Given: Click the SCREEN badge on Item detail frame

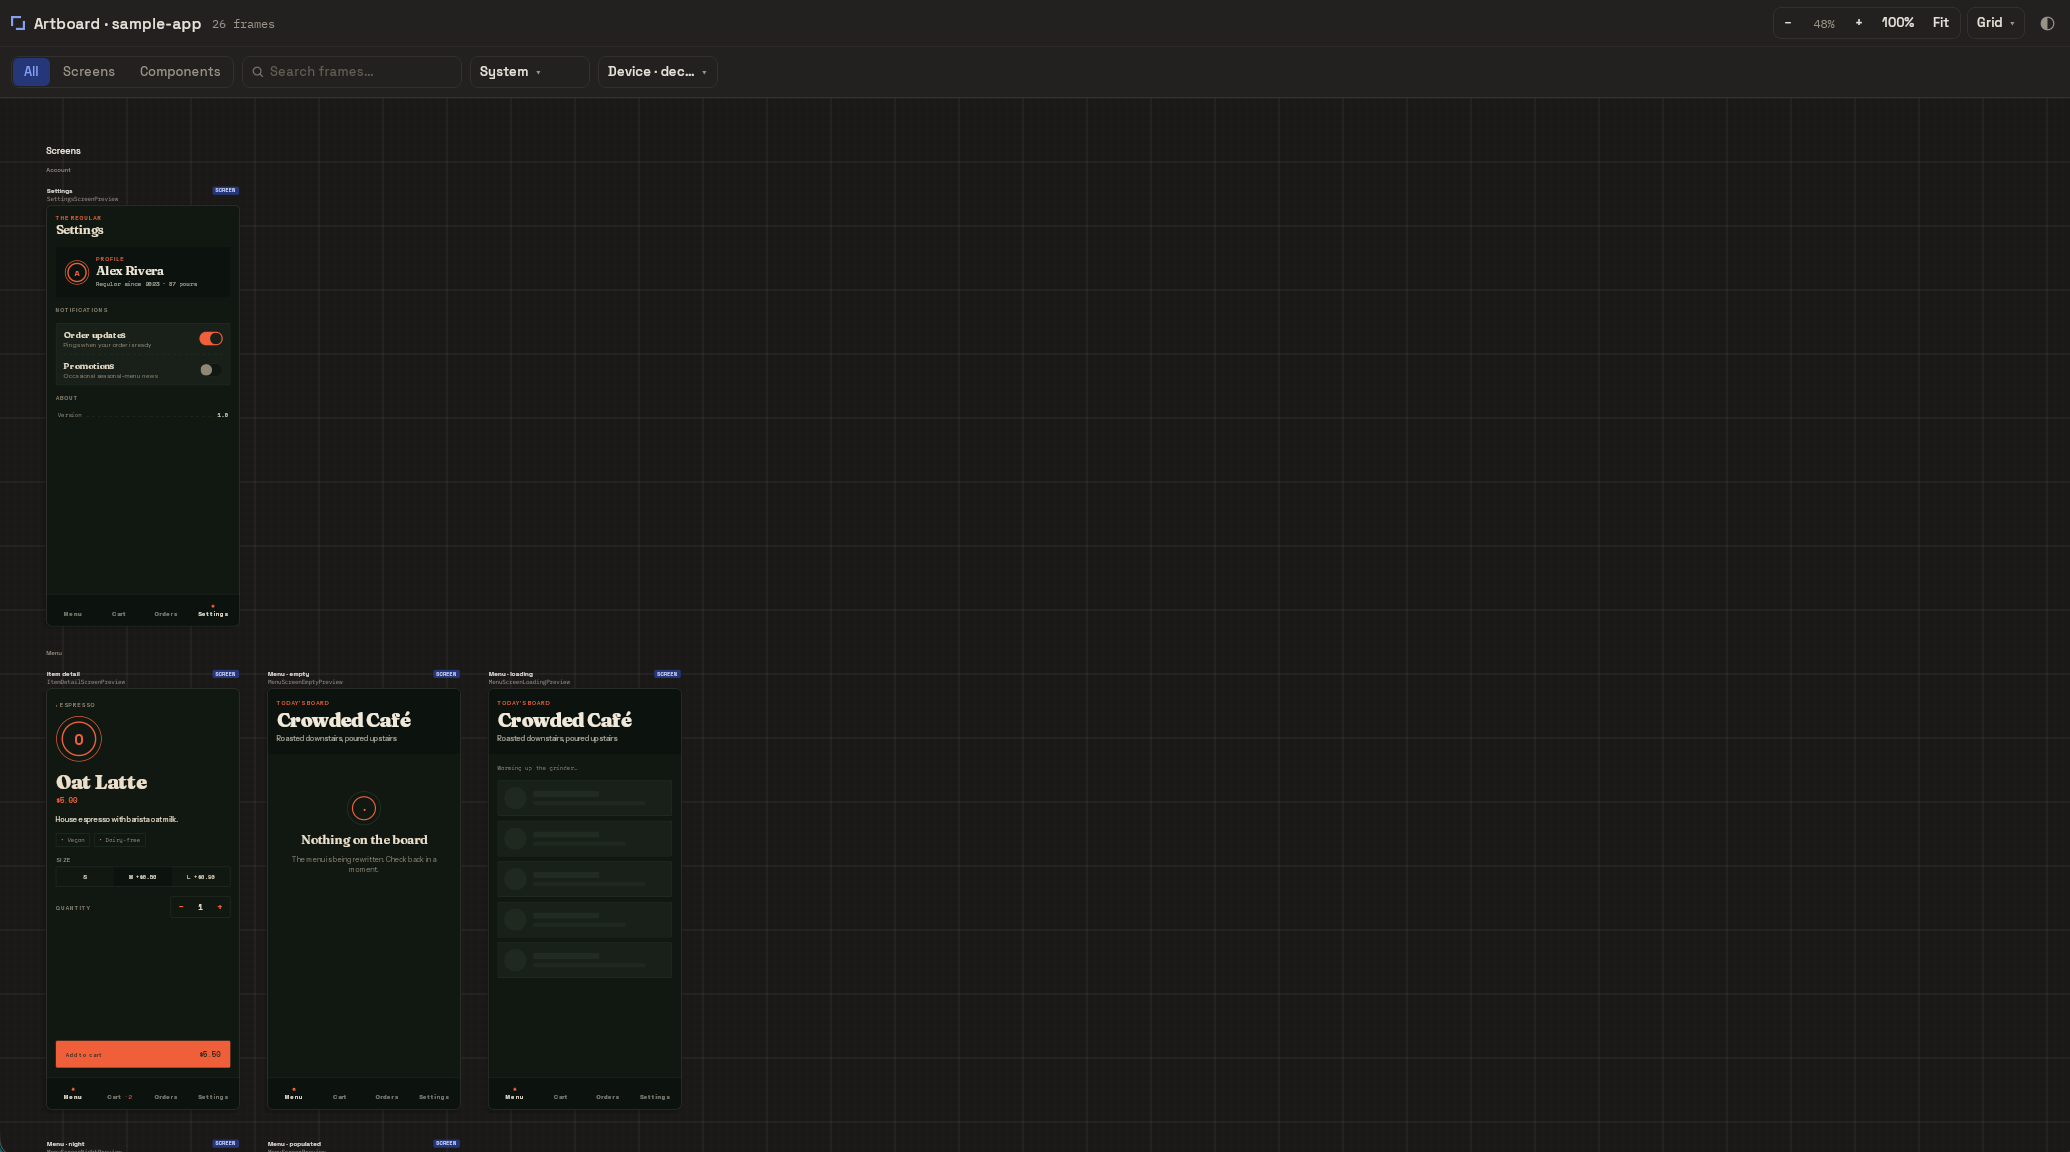Looking at the screenshot, I should 226,674.
